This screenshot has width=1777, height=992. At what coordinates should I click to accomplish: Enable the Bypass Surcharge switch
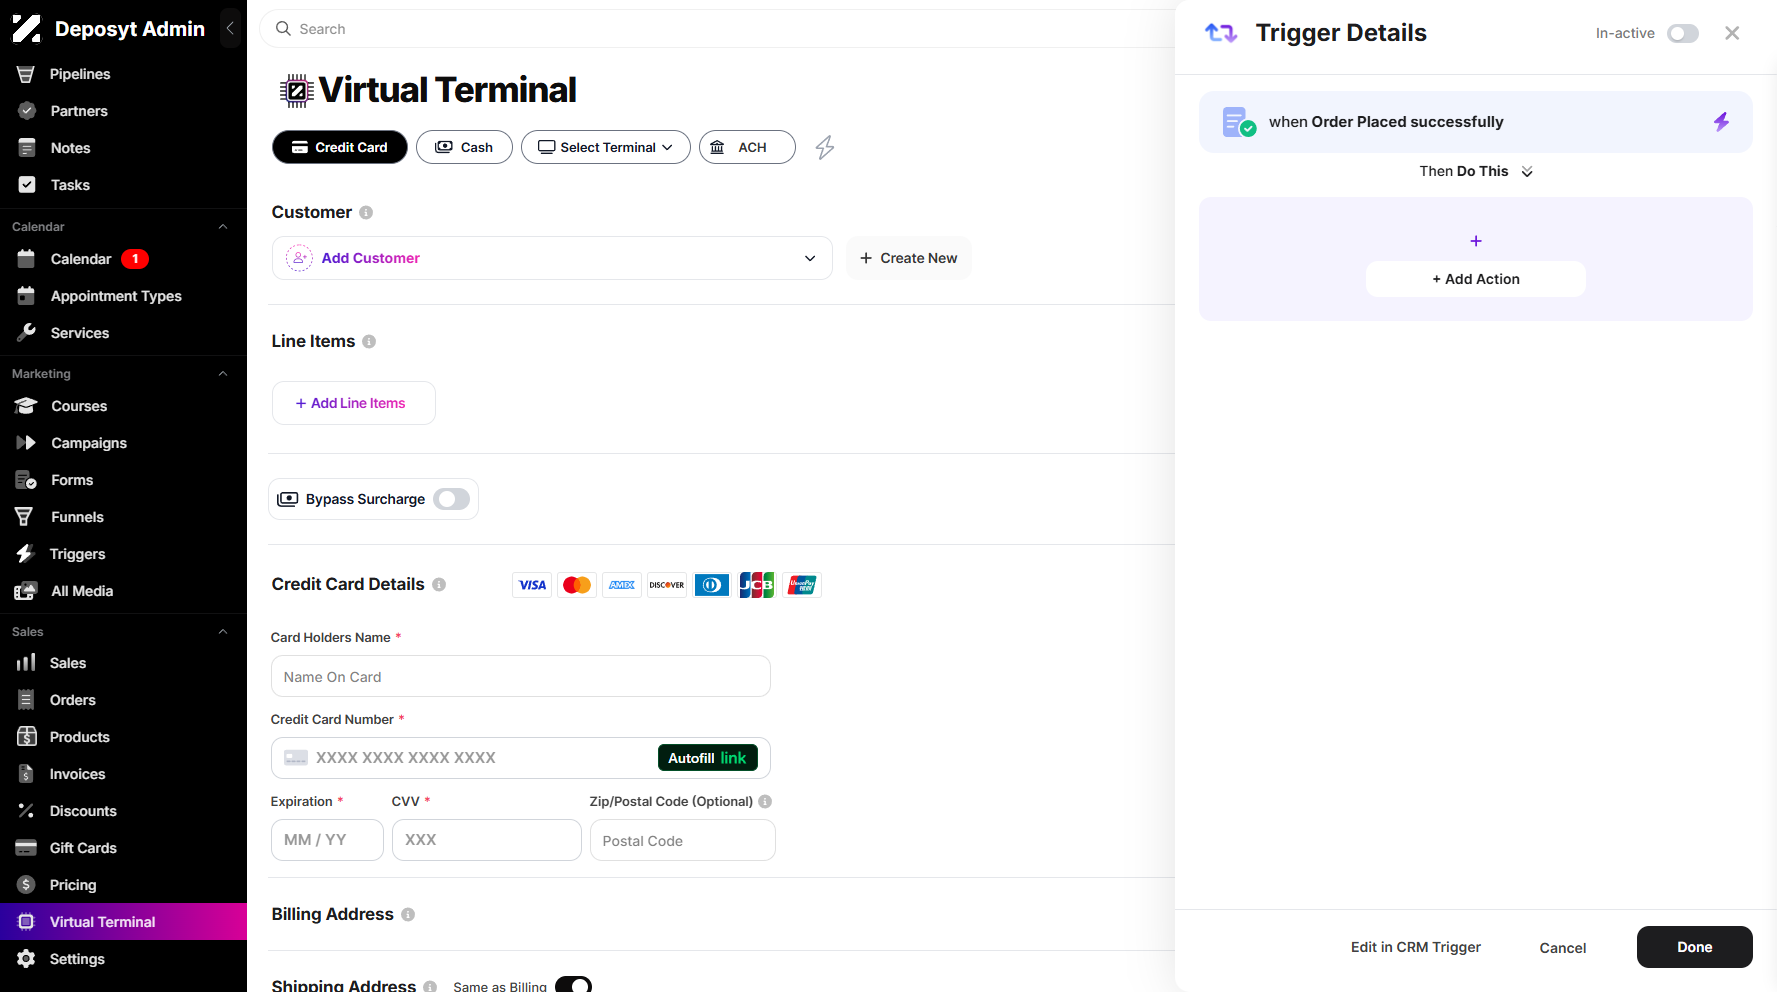pos(452,499)
